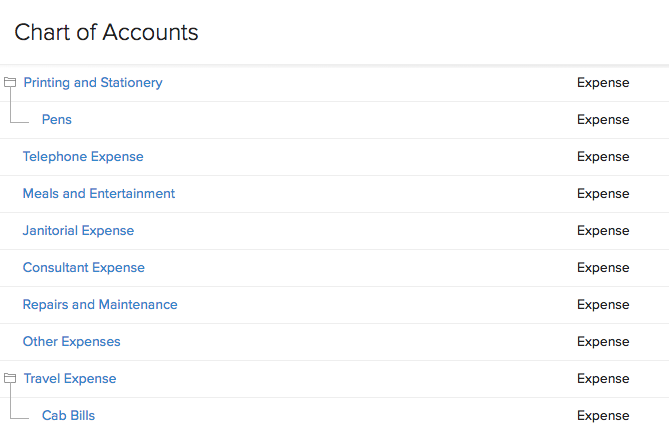Open the Consultant Expense account

(x=84, y=268)
